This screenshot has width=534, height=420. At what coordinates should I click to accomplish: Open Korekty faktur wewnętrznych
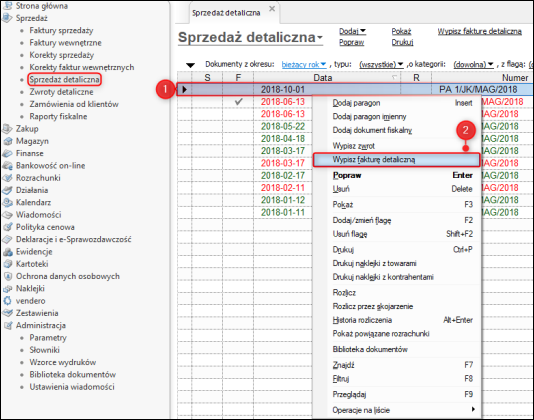pyautogui.click(x=82, y=67)
